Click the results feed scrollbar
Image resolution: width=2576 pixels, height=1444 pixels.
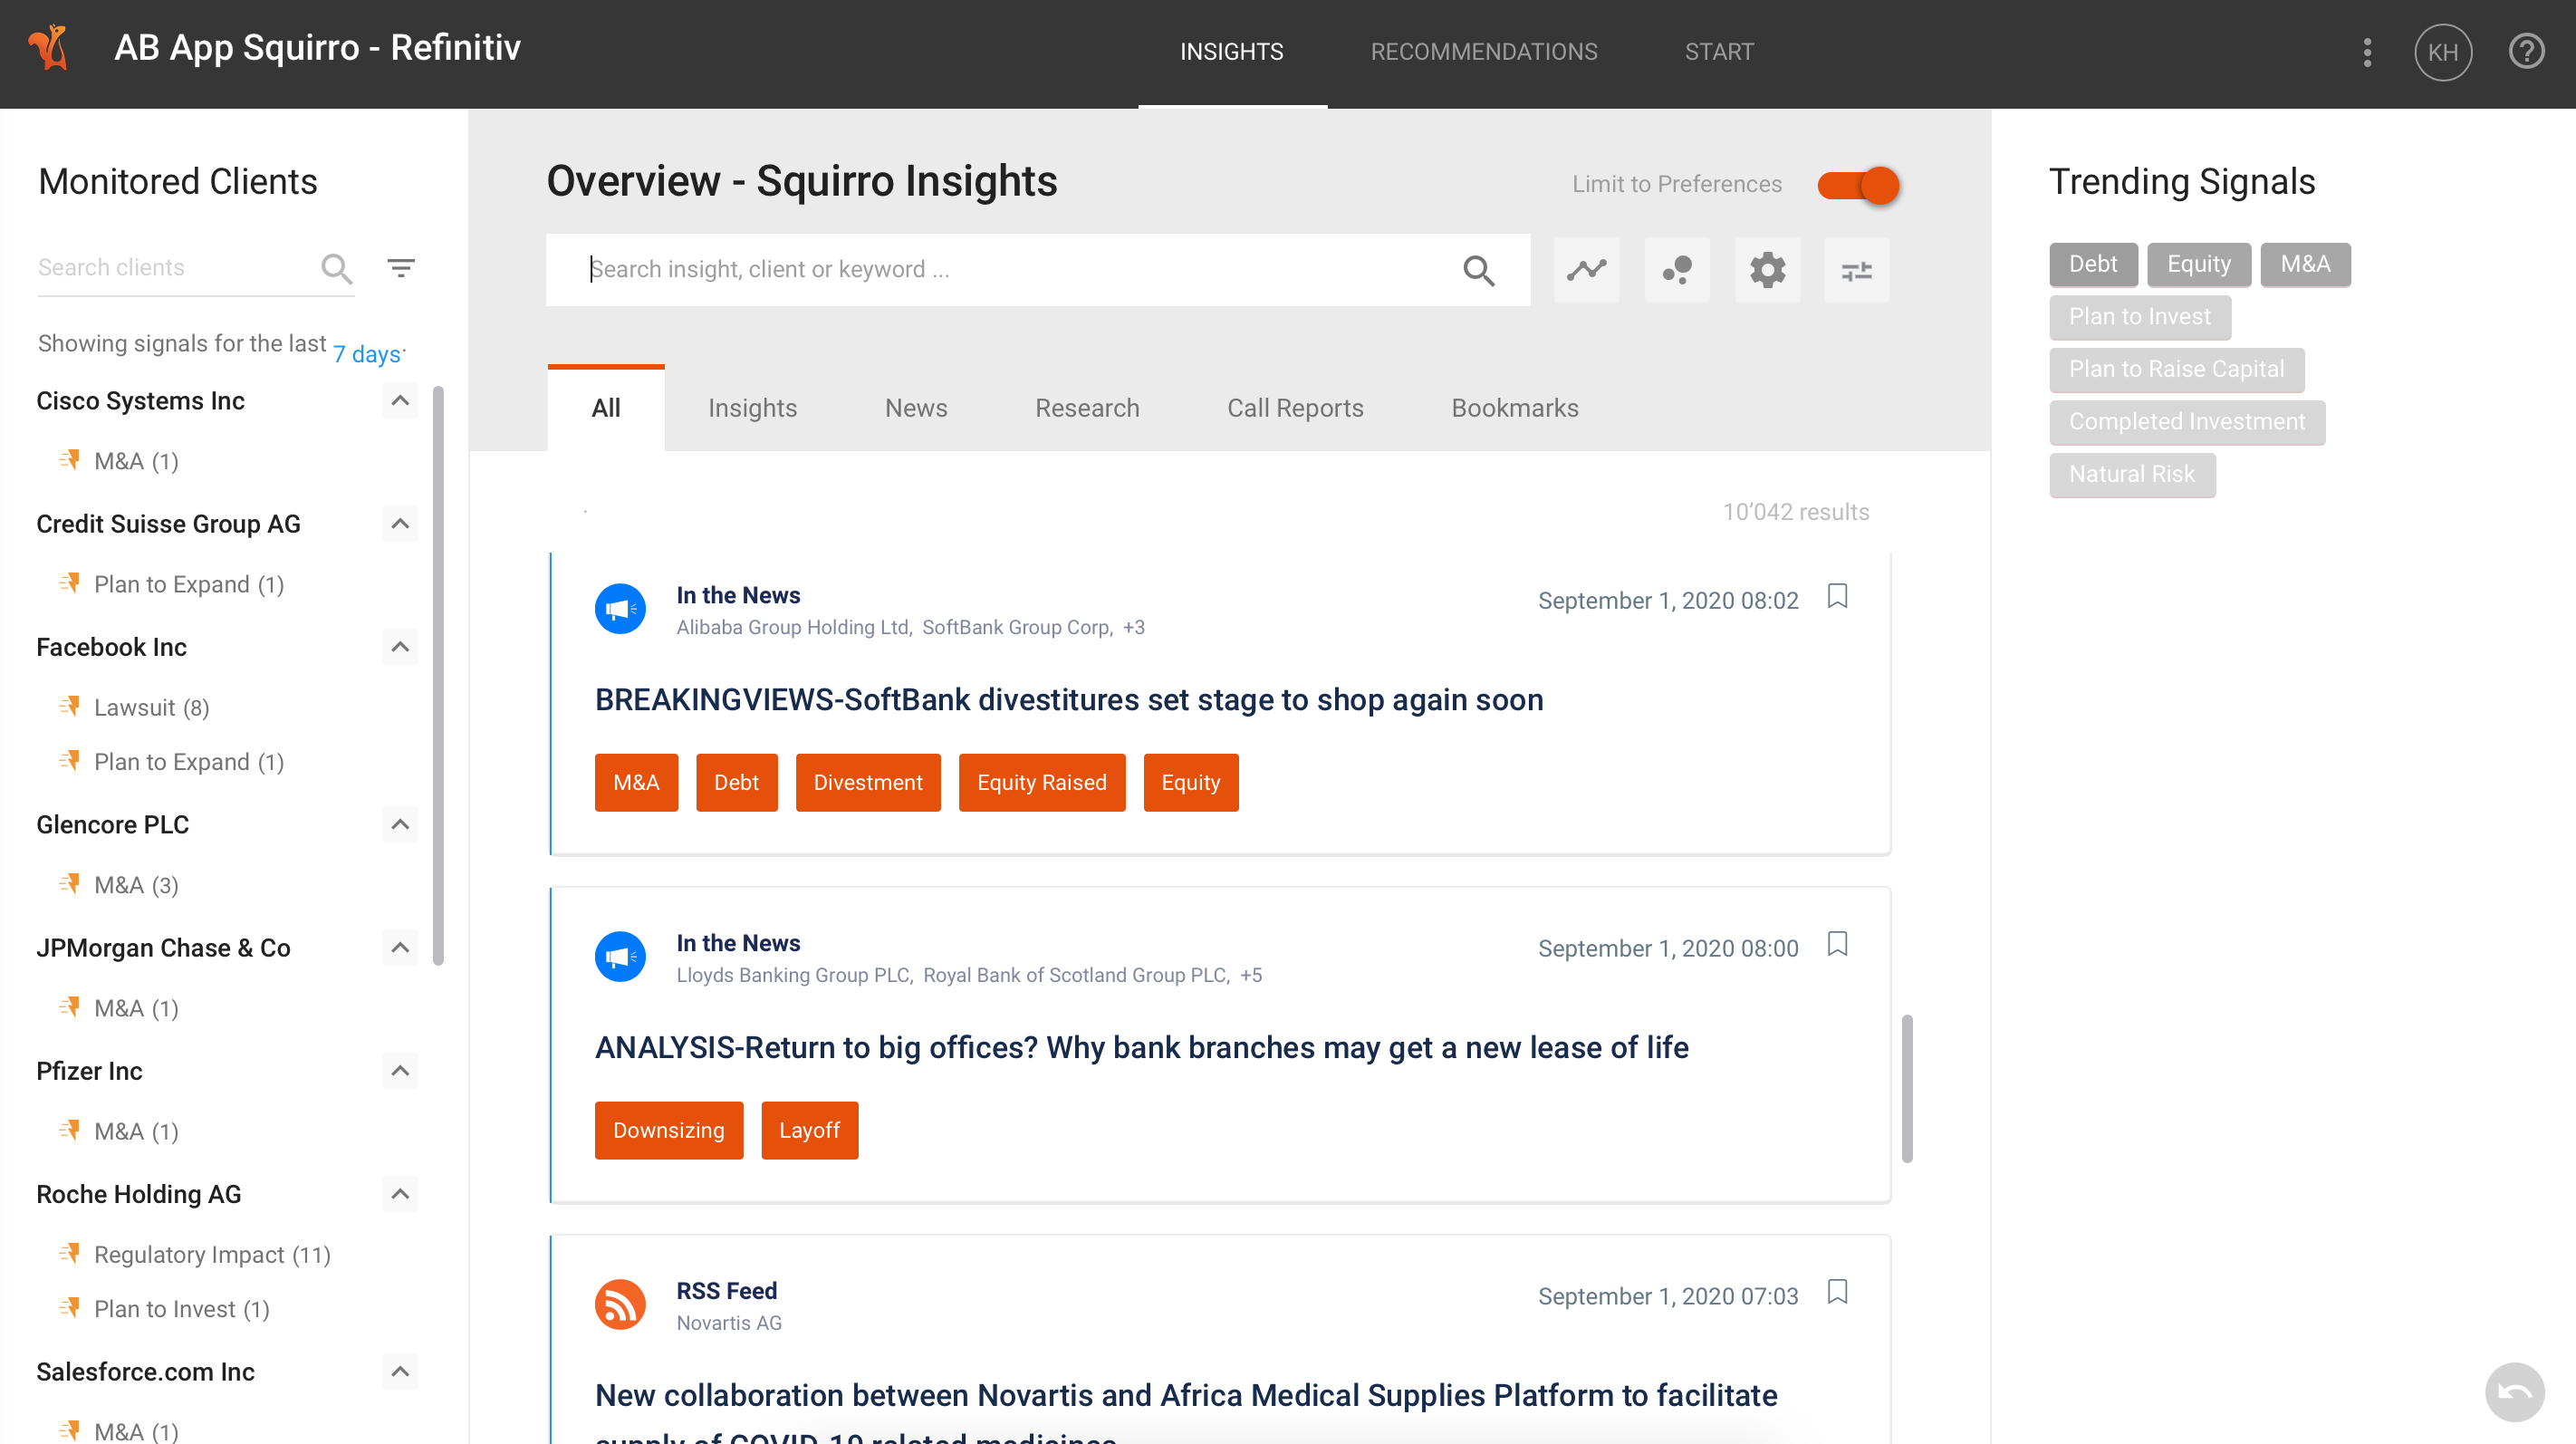1907,1088
